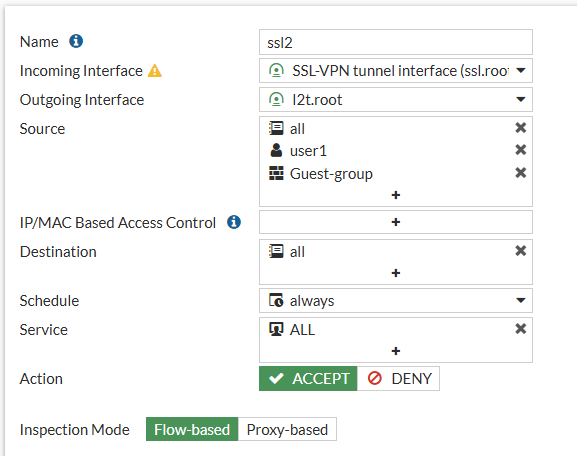Viewport: 577px width, 456px height.
Task: Add a new Service entry with plus
Action: click(396, 351)
